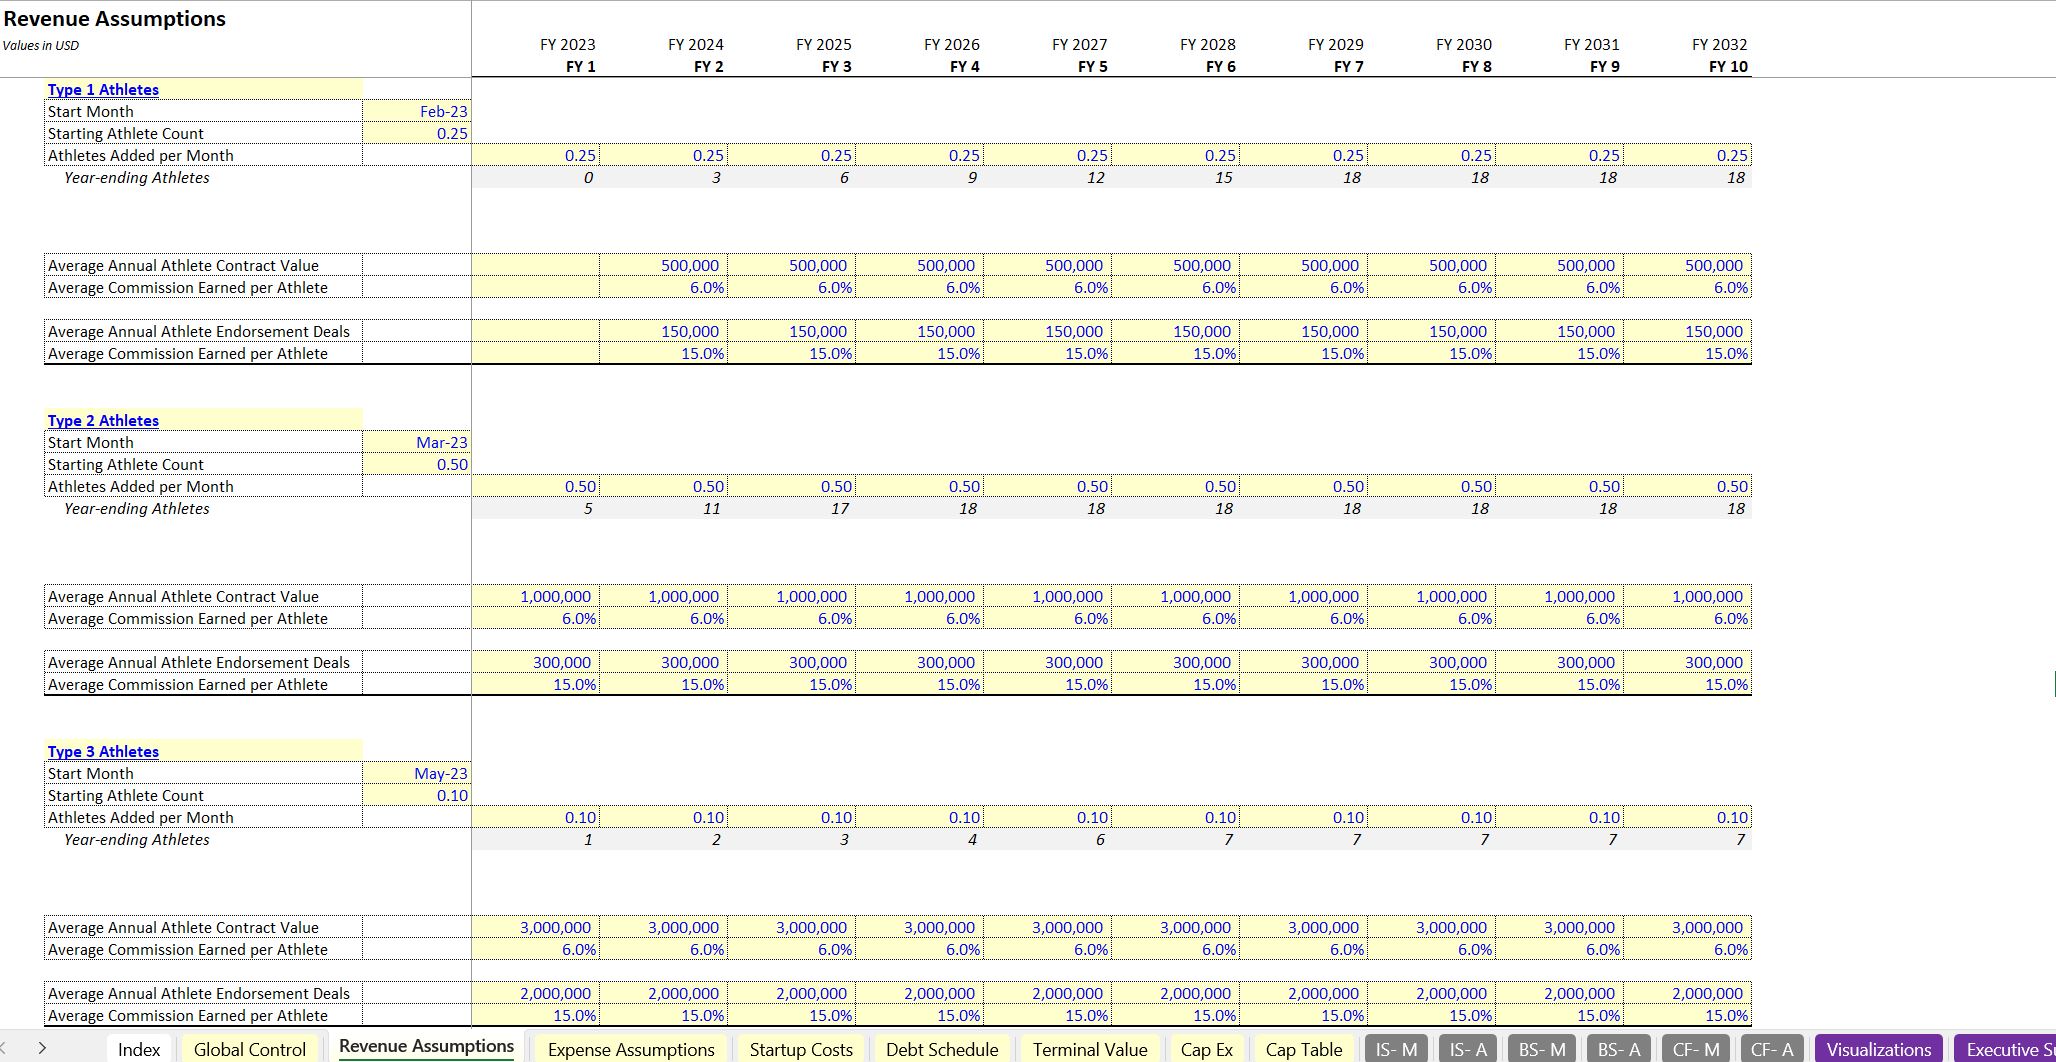Follow the Type 1 Athletes hyperlink
This screenshot has width=2056, height=1062.
click(x=103, y=89)
